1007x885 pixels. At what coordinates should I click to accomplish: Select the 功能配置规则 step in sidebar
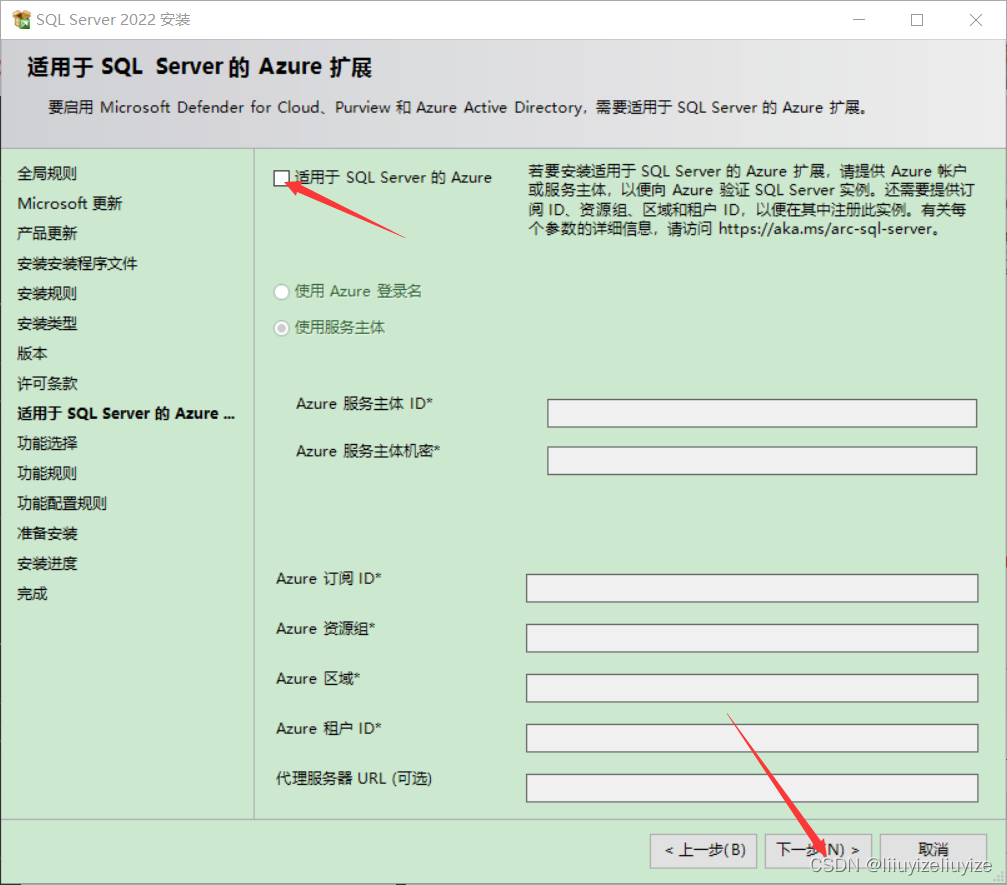pos(62,504)
